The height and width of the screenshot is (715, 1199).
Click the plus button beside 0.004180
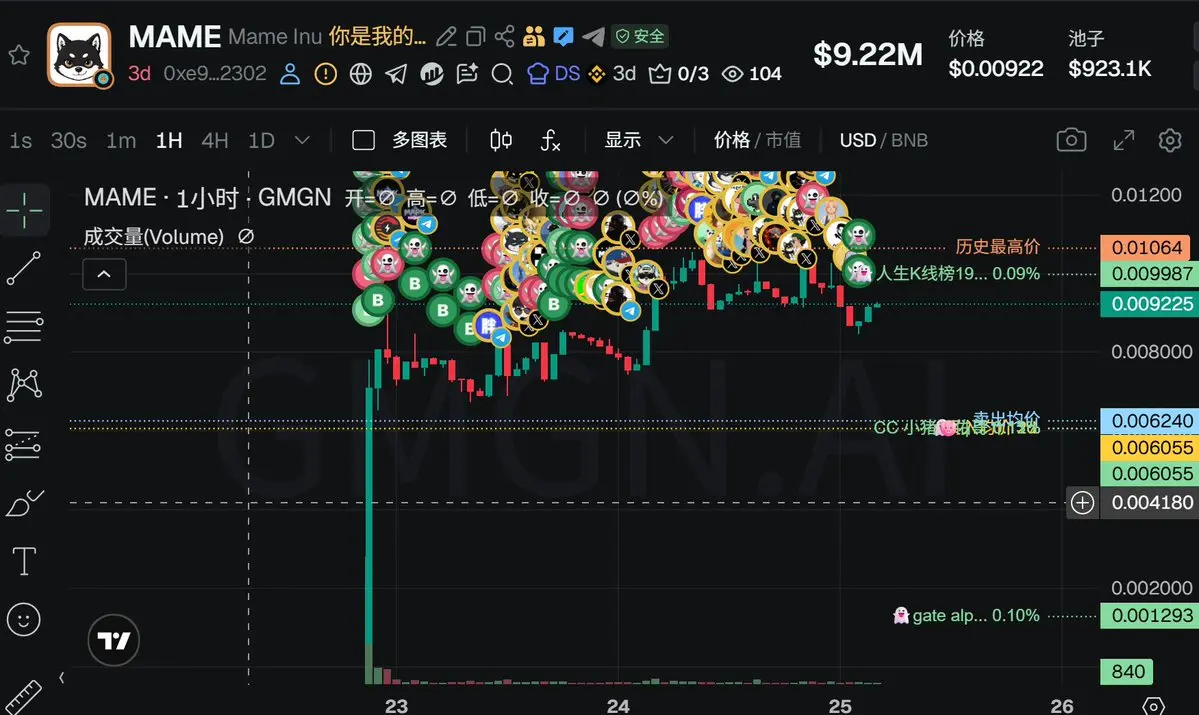[x=1082, y=502]
